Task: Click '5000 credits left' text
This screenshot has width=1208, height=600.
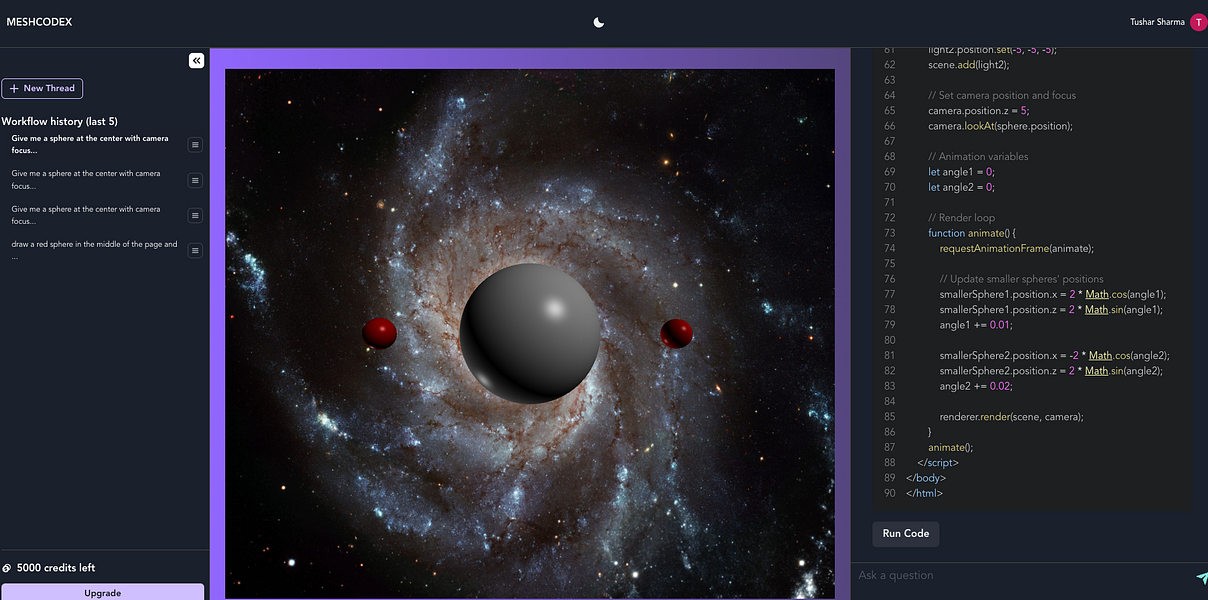Action: (56, 568)
